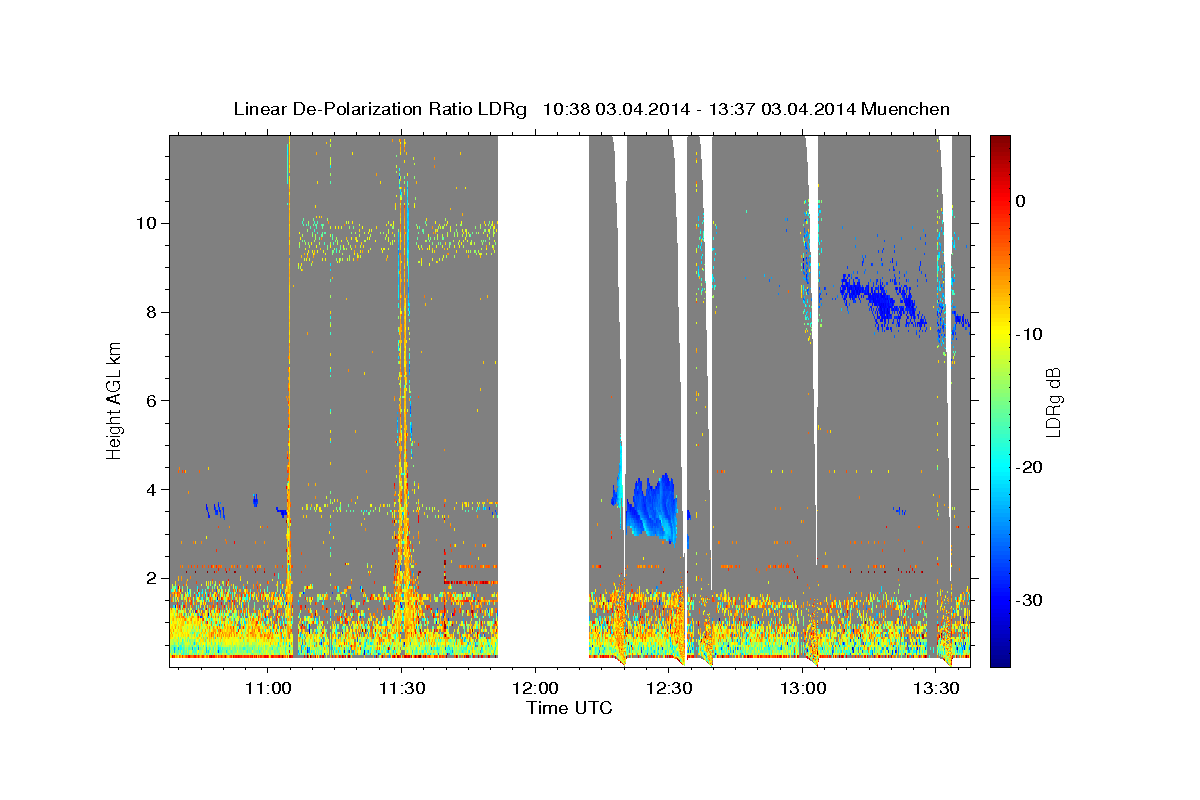Click the 12:30 time tick label

(669, 688)
